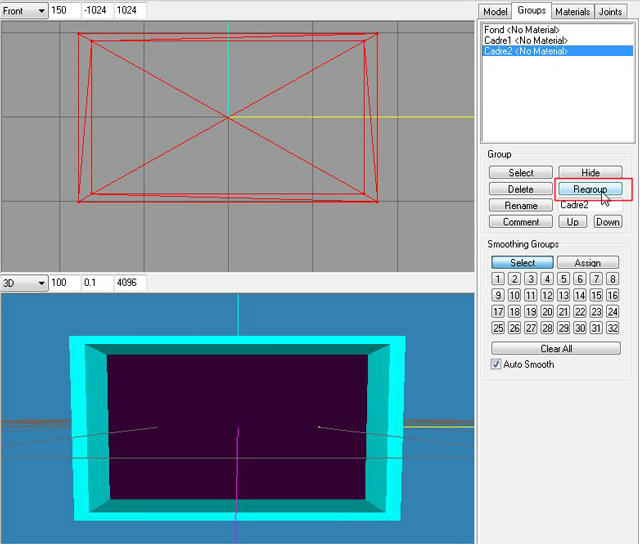
Task: Open the 3D viewport dropdown
Action: (x=24, y=282)
